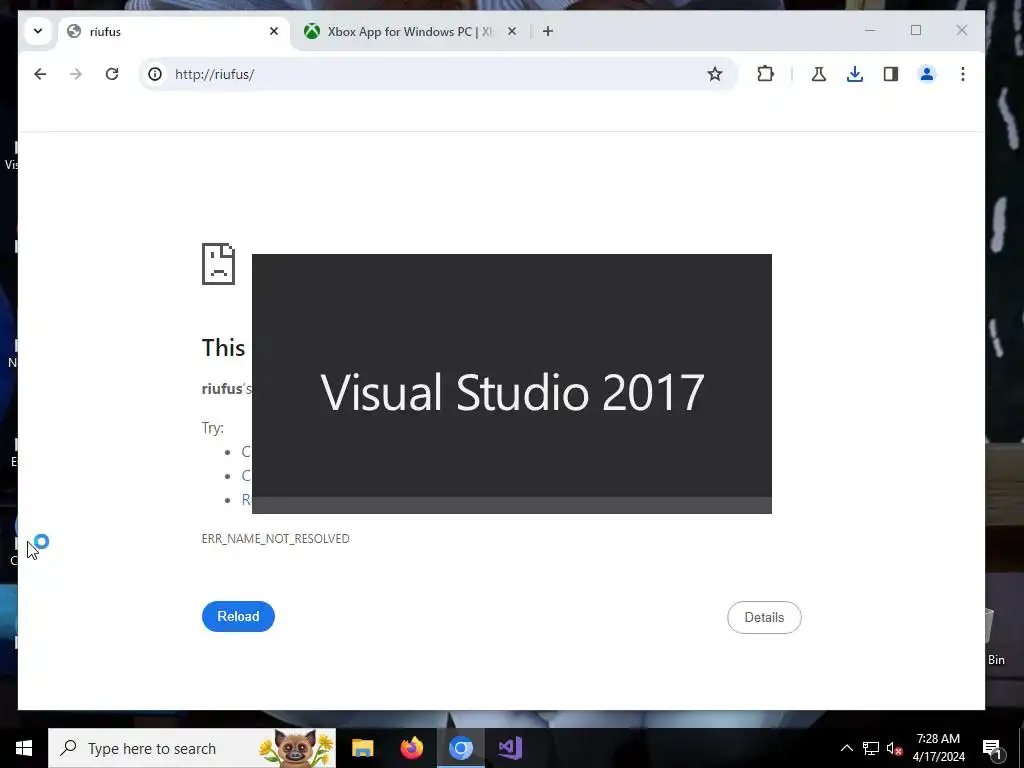Open a new browser tab
The height and width of the screenshot is (768, 1024).
click(x=547, y=31)
